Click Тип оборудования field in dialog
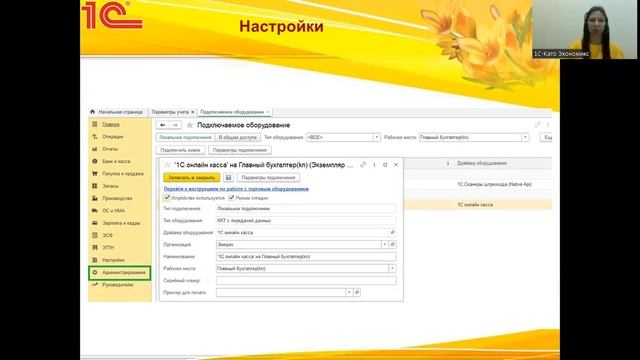This screenshot has width=640, height=360. 306,220
